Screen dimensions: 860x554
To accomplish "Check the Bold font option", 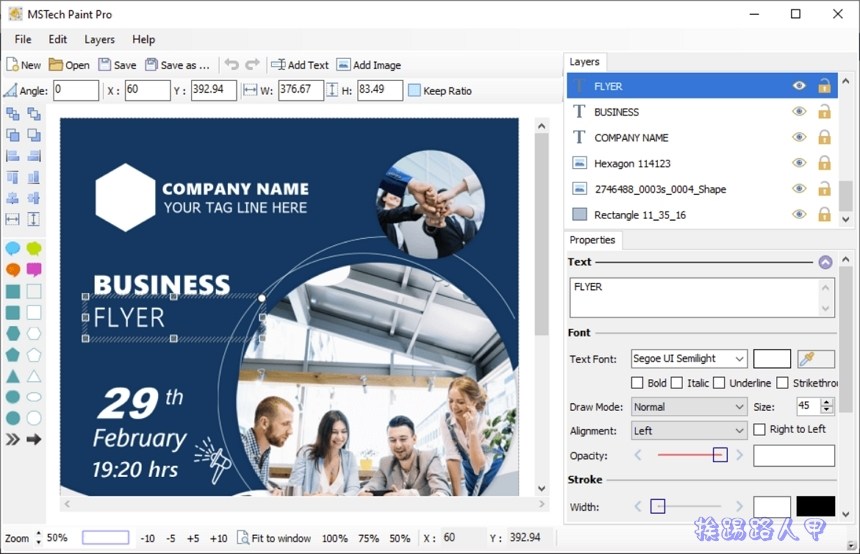I will click(638, 383).
